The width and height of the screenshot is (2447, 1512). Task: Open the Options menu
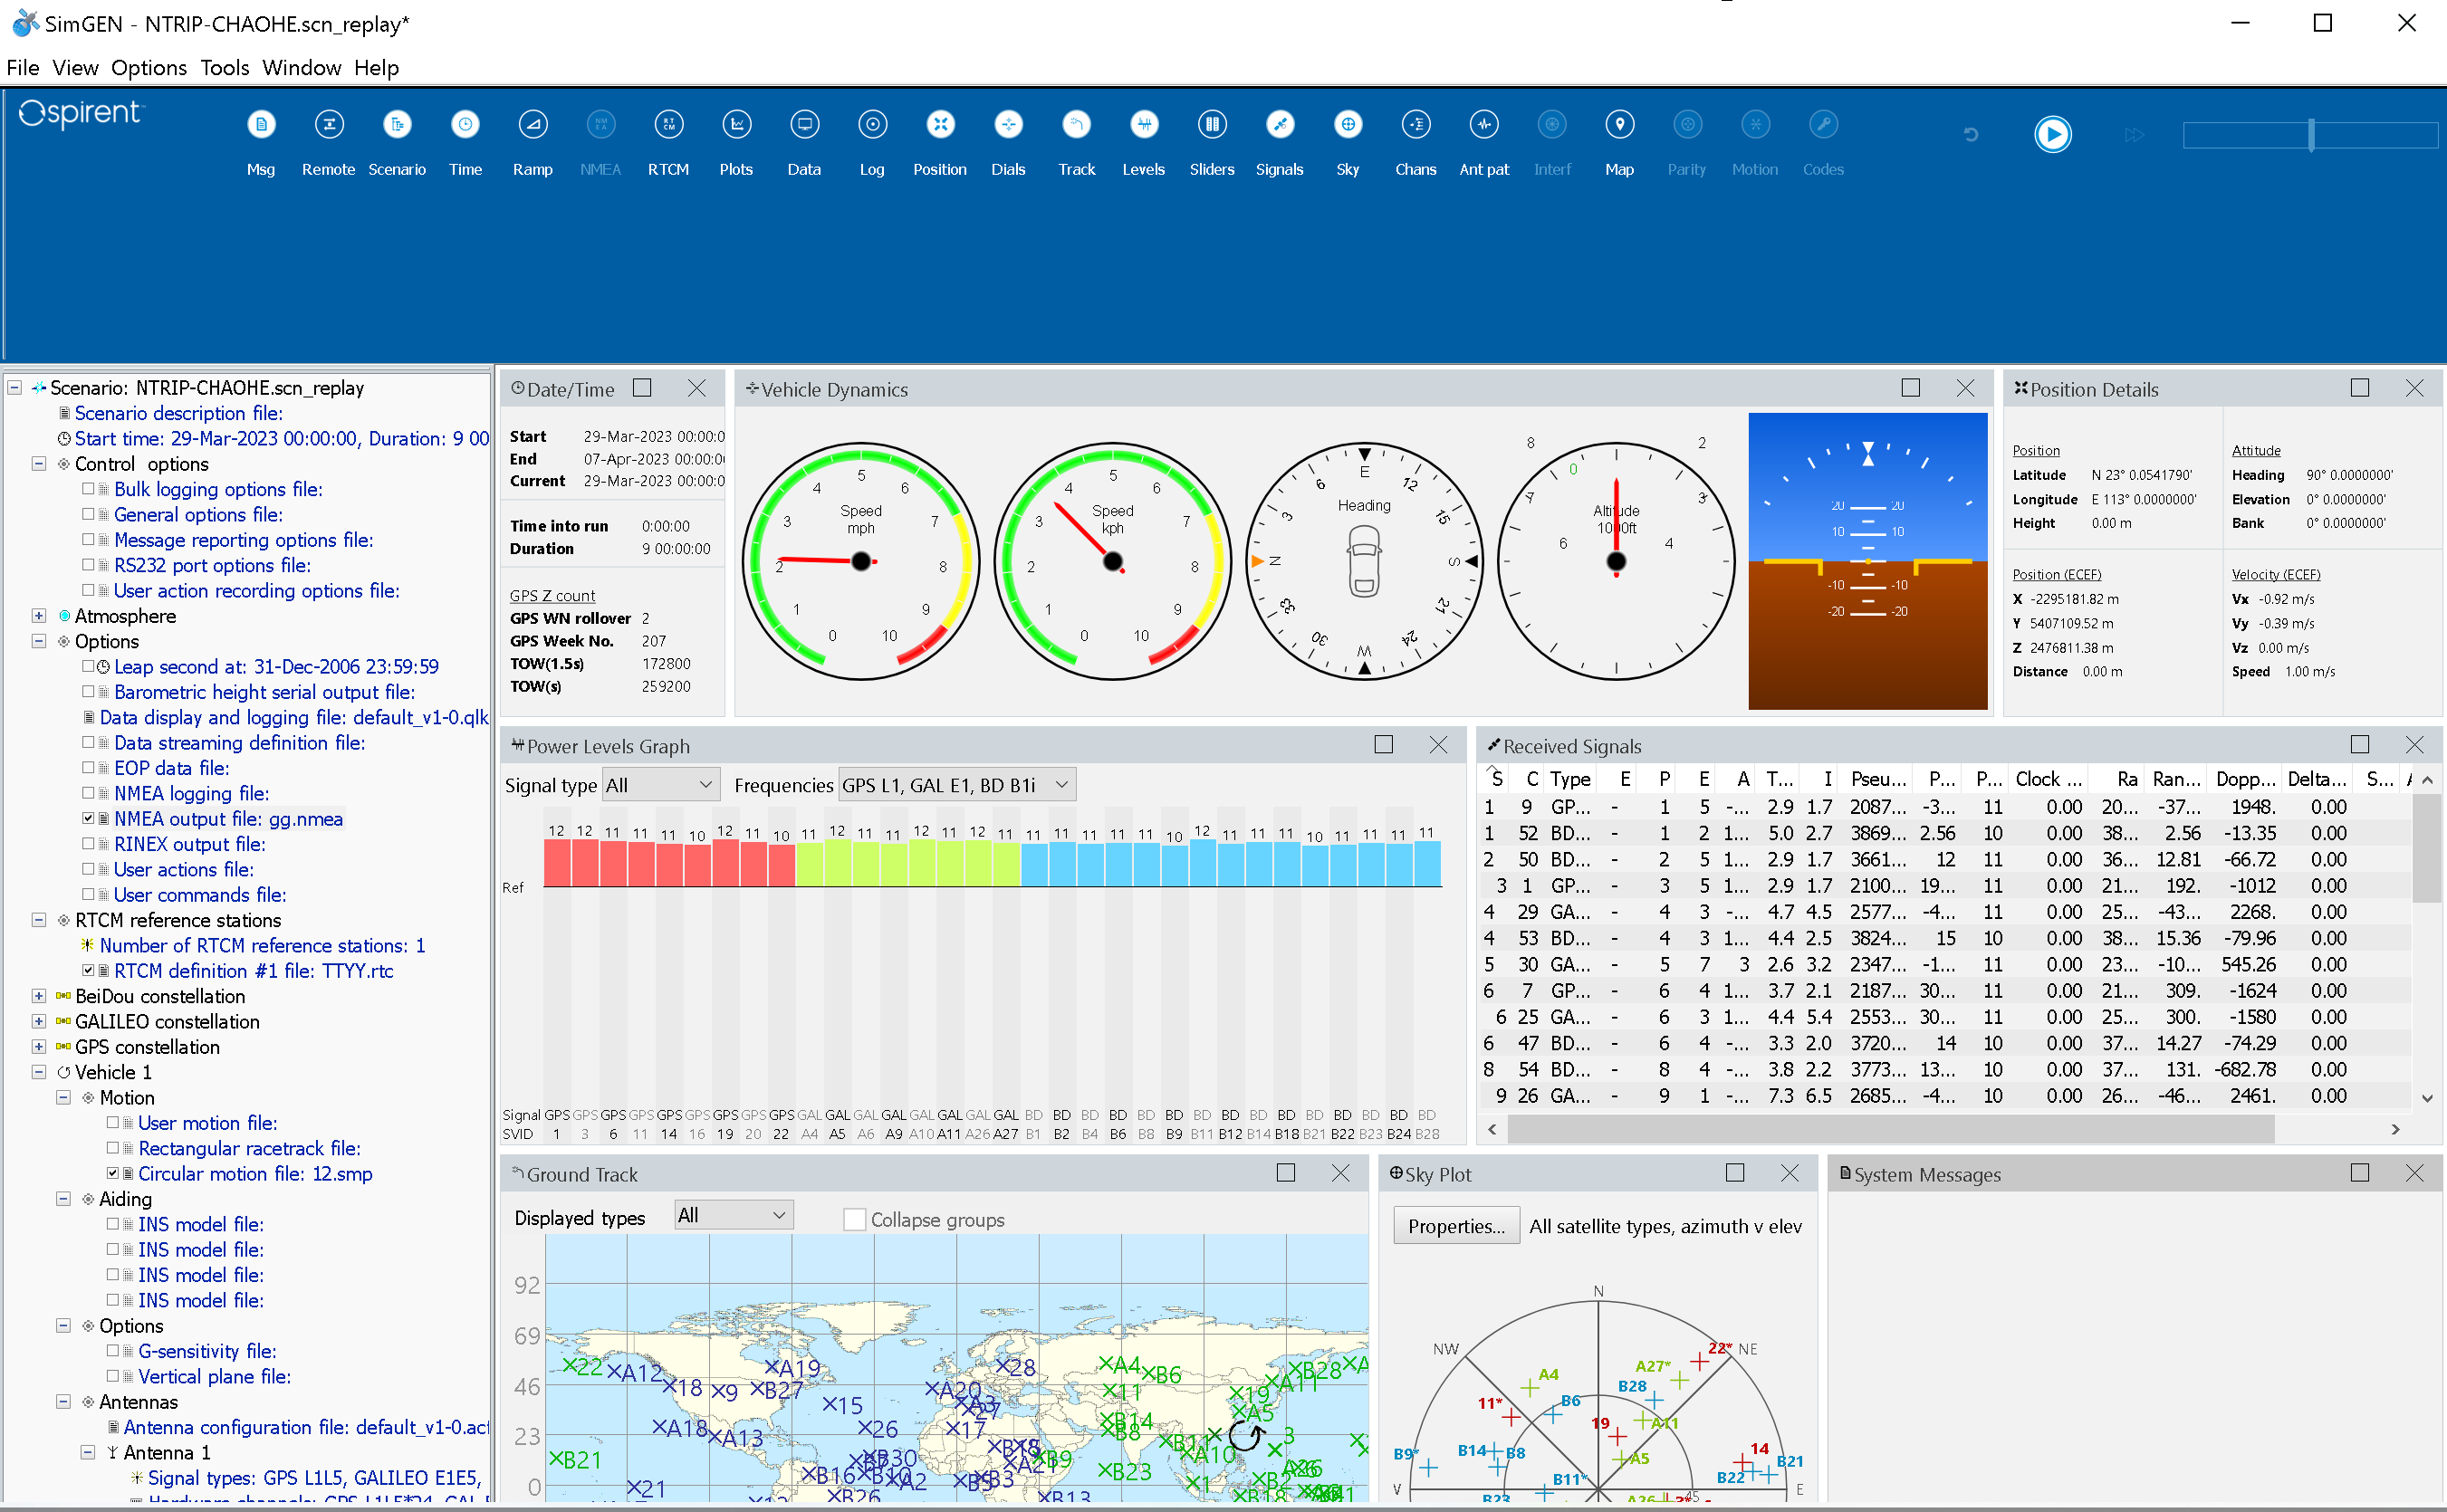point(148,67)
